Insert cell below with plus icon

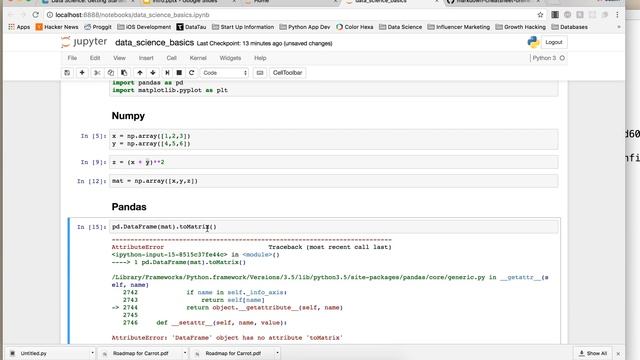tap(82, 73)
